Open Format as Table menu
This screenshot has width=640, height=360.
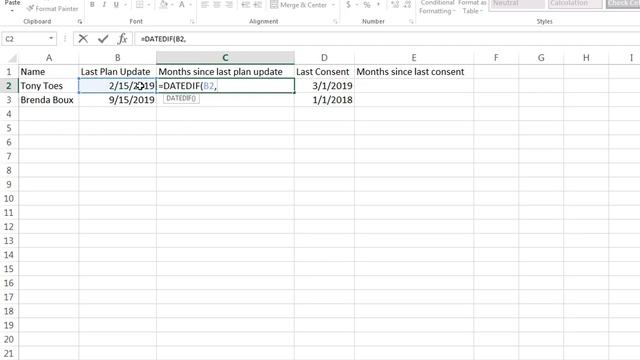point(472,7)
